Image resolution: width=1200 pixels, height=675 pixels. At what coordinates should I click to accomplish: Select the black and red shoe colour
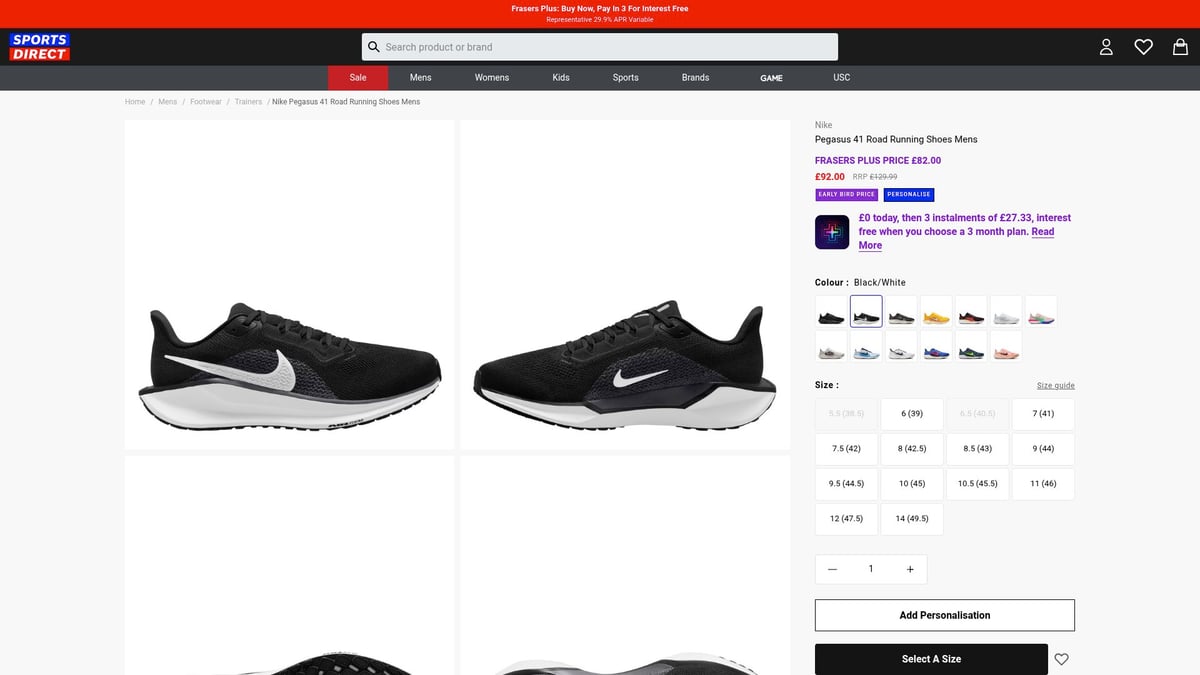pos(971,312)
